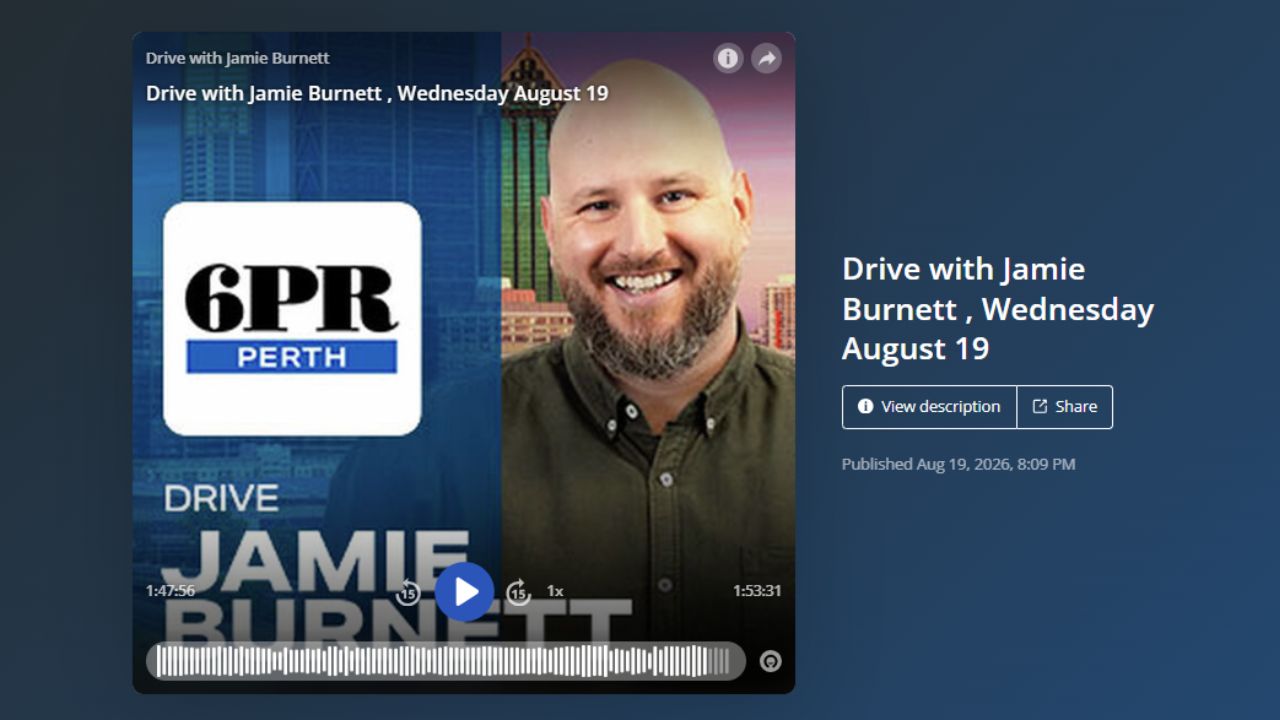Image resolution: width=1280 pixels, height=720 pixels.
Task: Click the episode title inside the player
Action: click(377, 93)
